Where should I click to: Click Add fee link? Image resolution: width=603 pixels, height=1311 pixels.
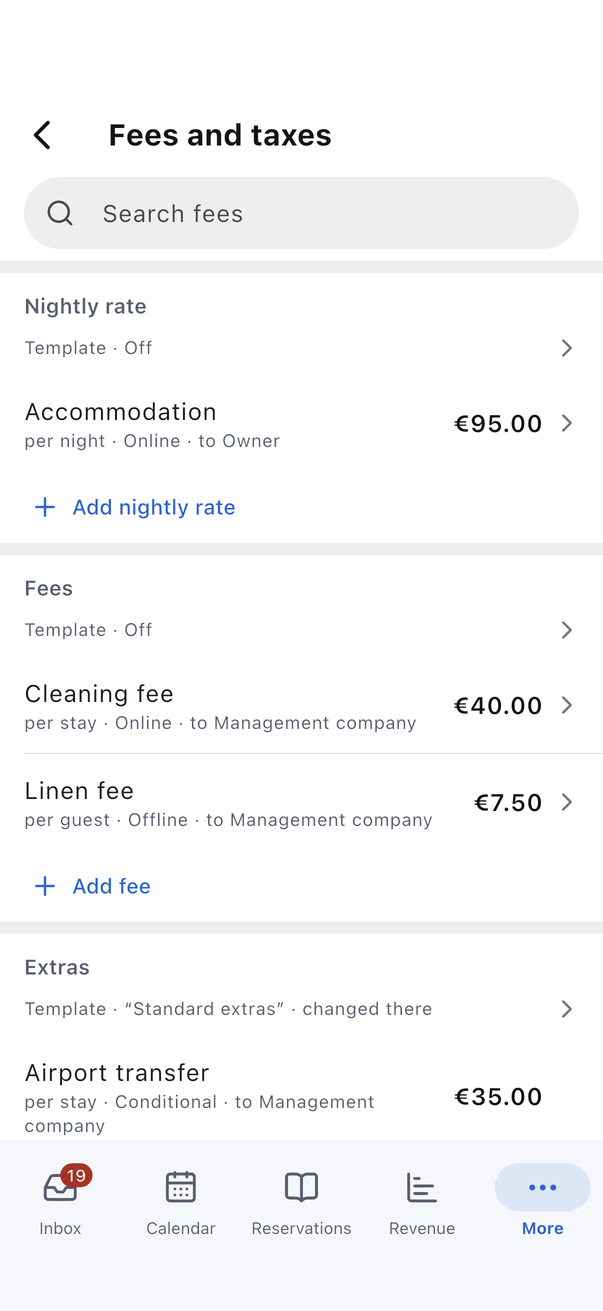pyautogui.click(x=112, y=886)
